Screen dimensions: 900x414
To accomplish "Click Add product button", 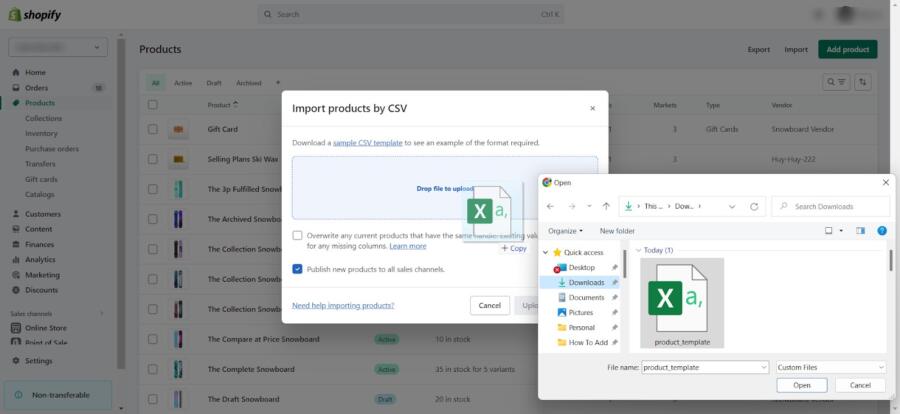I will click(x=848, y=49).
